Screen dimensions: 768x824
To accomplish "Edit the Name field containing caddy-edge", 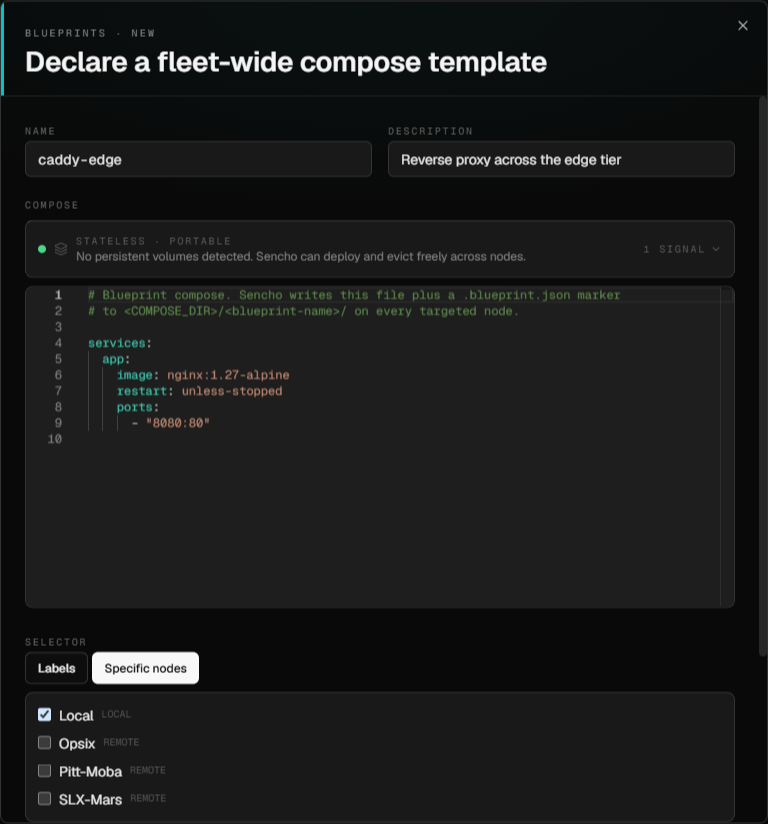I will point(198,159).
